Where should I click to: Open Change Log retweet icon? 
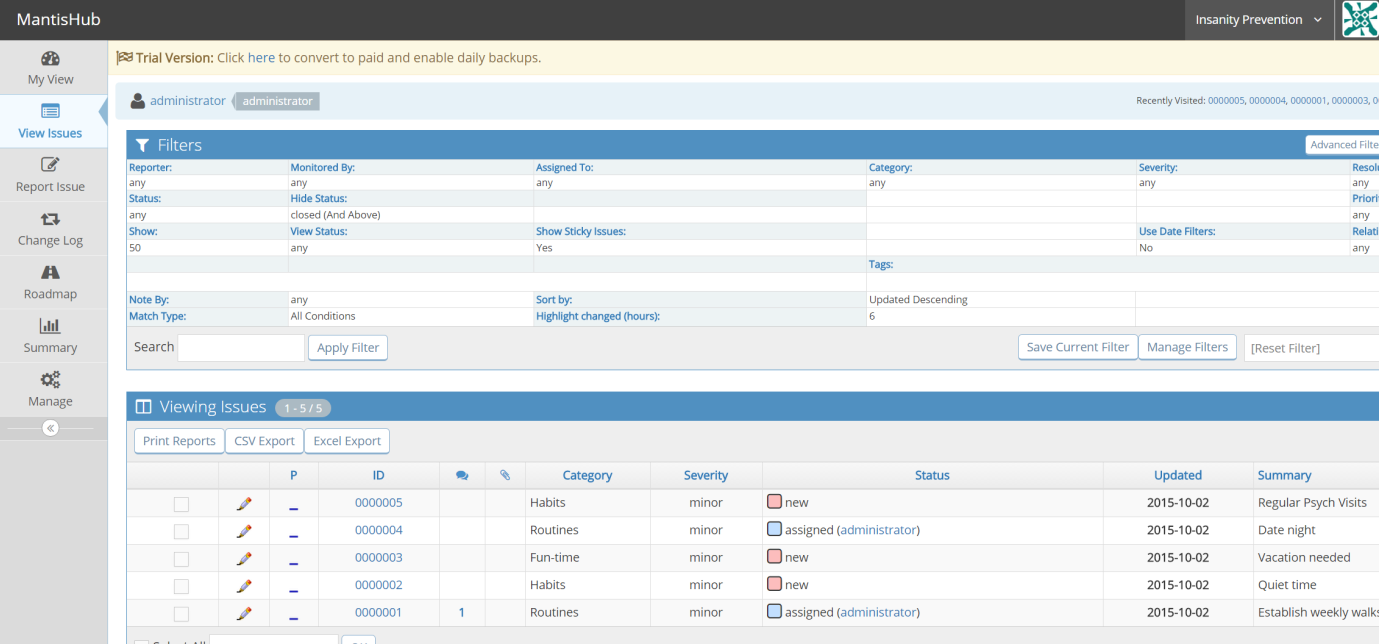[50, 218]
